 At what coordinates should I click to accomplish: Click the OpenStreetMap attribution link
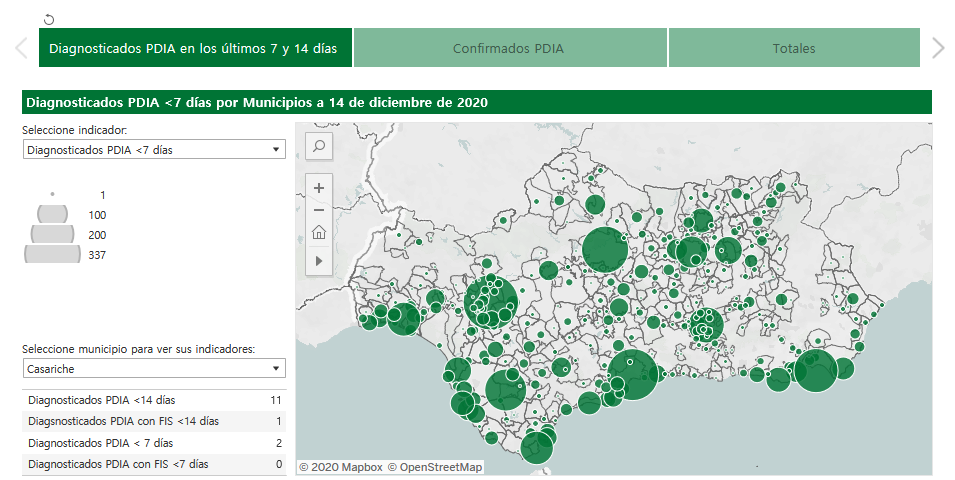[435, 467]
